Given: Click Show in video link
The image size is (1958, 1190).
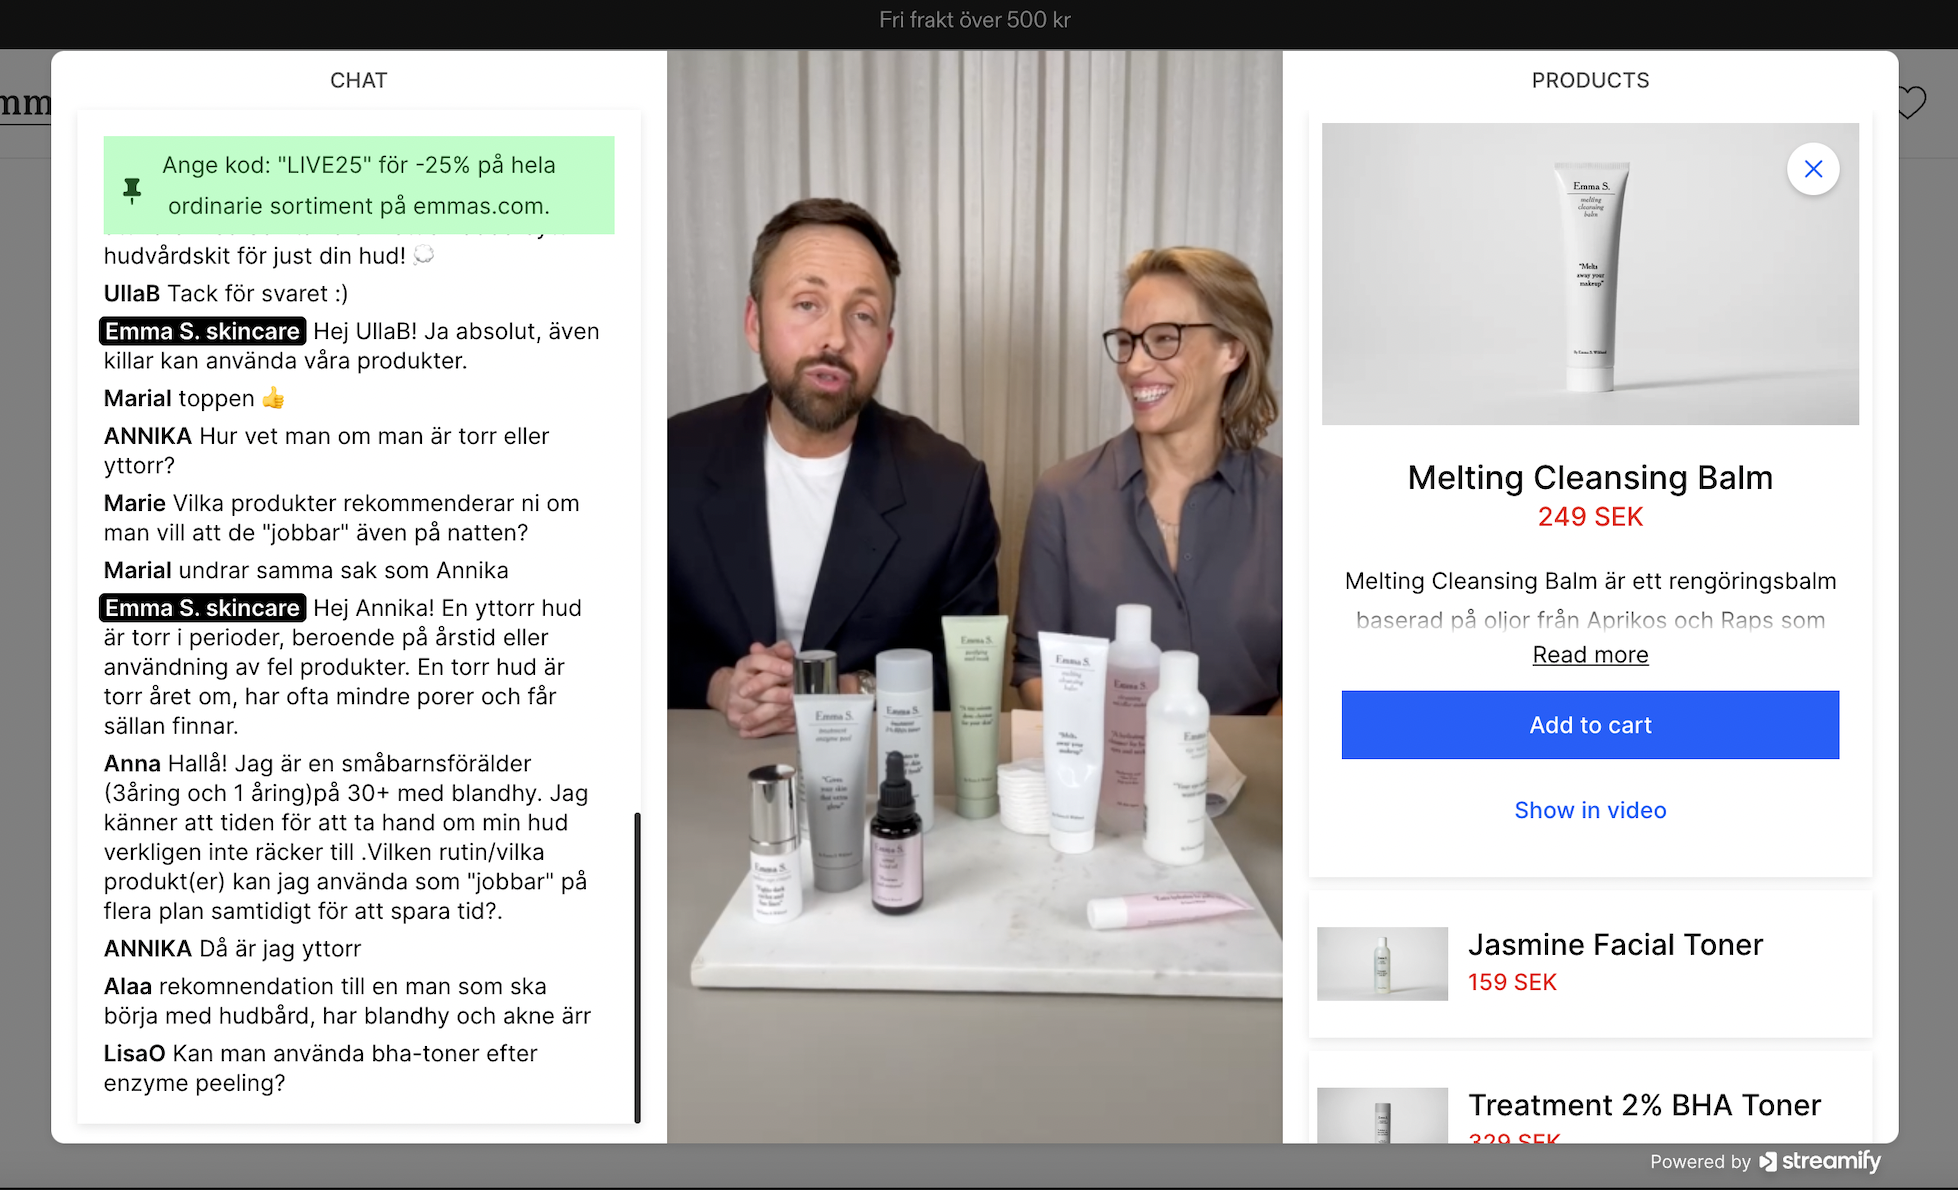Looking at the screenshot, I should pos(1590,810).
